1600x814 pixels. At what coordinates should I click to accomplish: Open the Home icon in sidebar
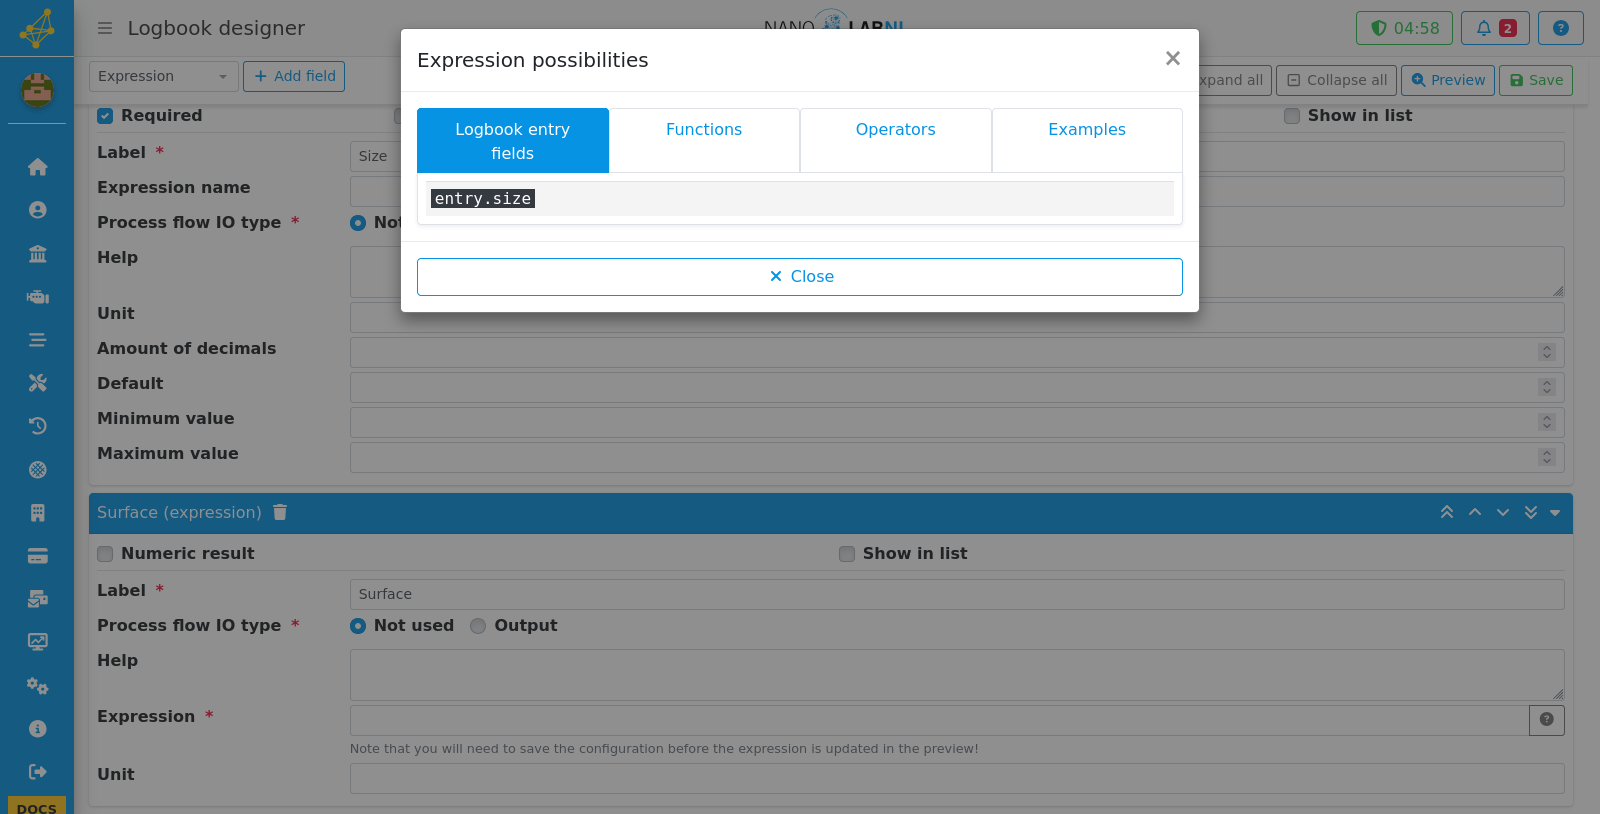point(37,167)
